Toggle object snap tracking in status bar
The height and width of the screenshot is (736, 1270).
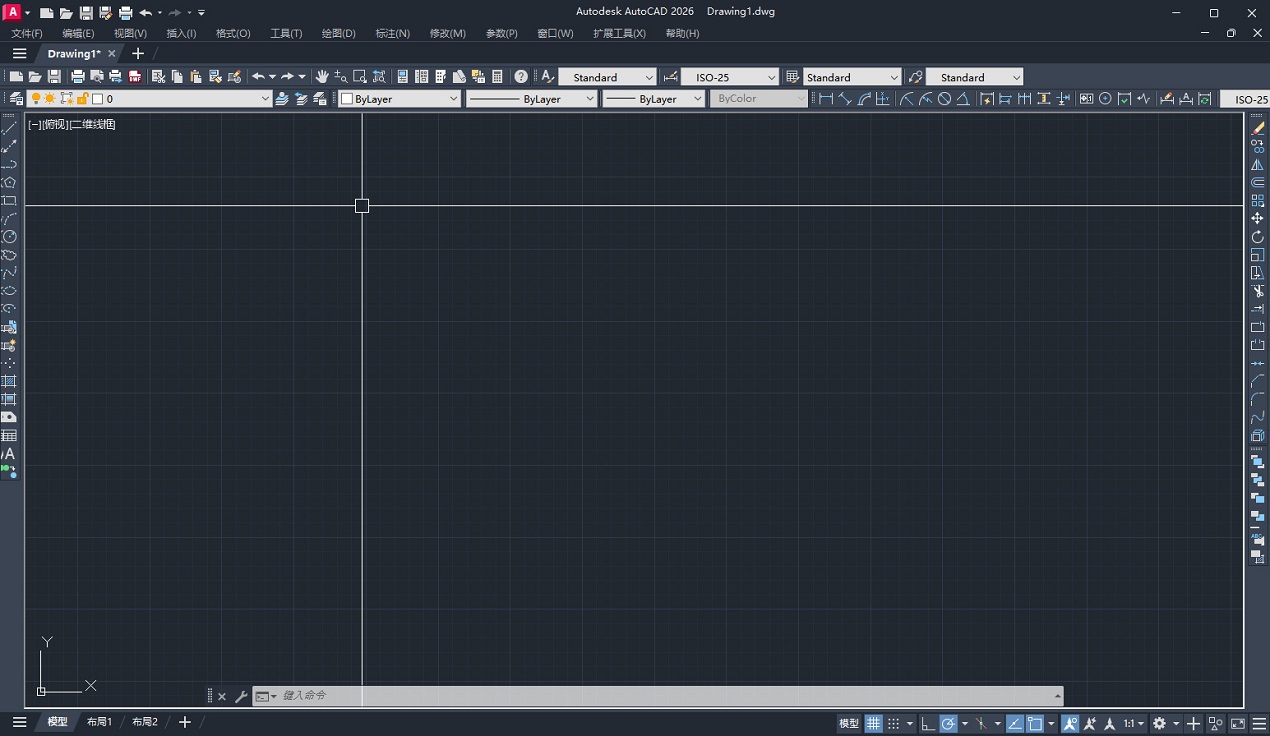[1015, 723]
